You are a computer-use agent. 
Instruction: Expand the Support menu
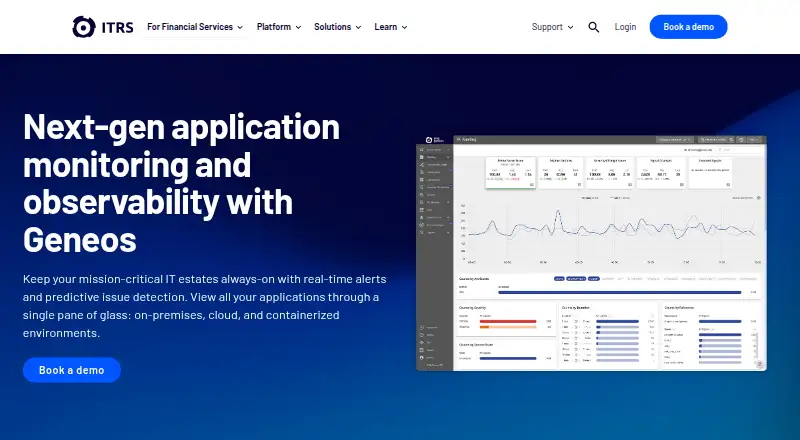point(553,27)
